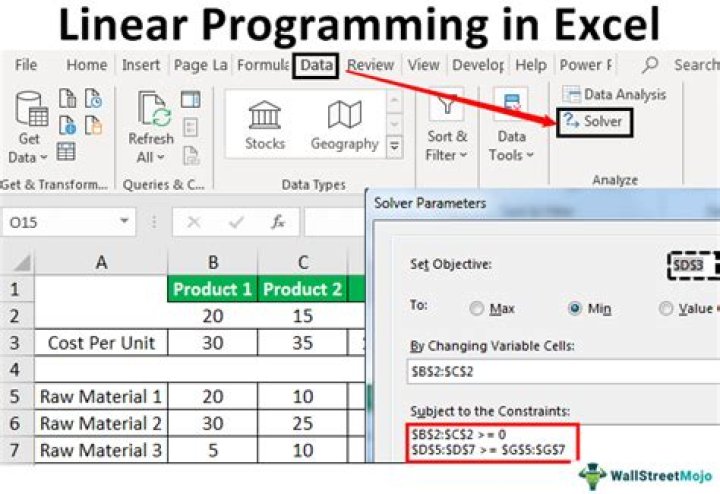Expand the Data Tools dropdown
The image size is (720, 494).
click(x=530, y=155)
